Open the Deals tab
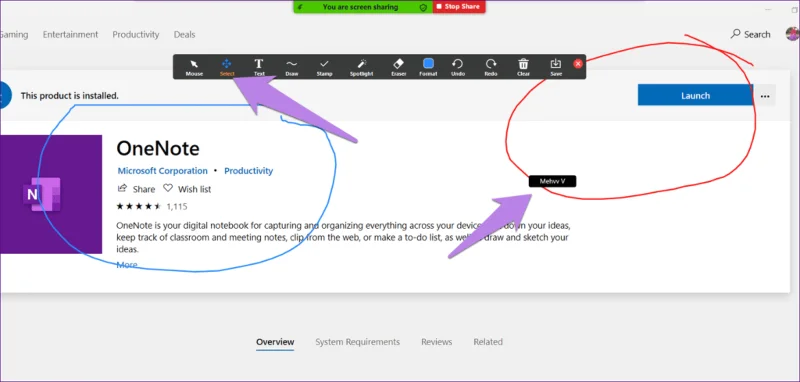Screen dimensions: 800x382 184,35
